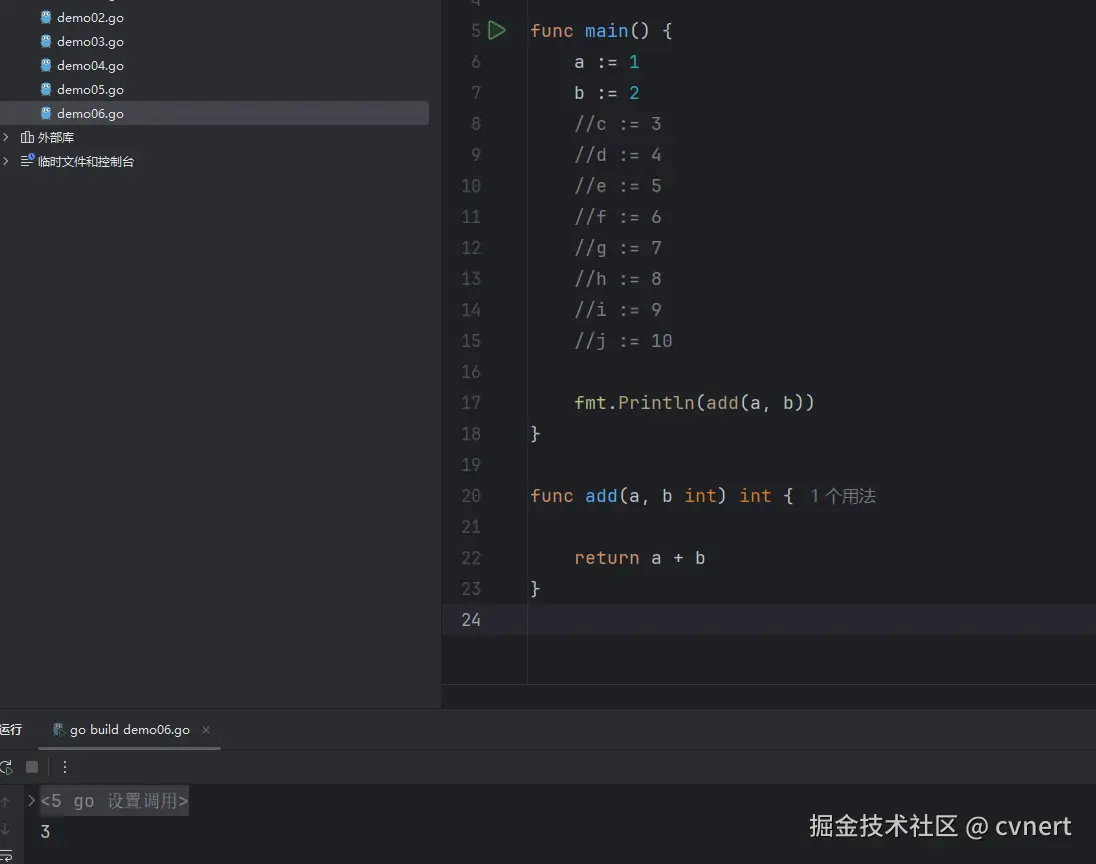Place cursor on empty line 24
Screen dimensions: 1096x864
coord(811,620)
